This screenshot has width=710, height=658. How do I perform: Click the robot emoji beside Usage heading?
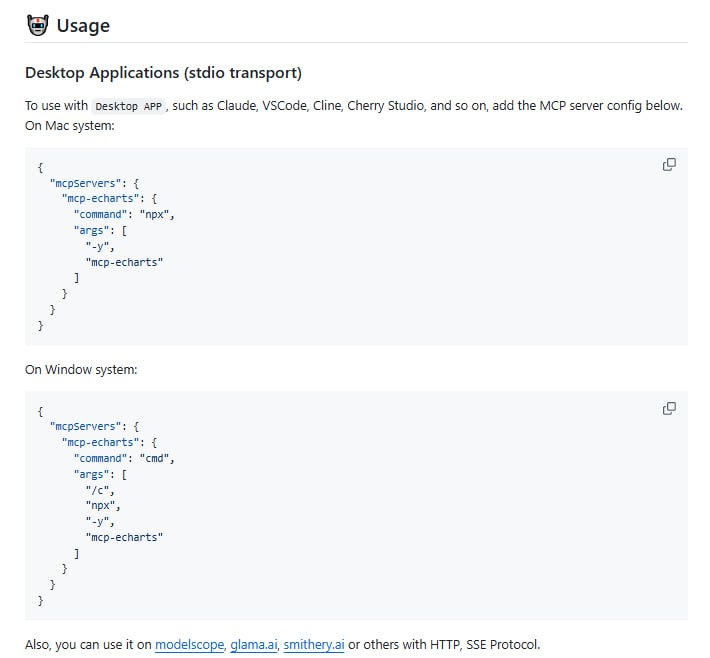tap(38, 25)
